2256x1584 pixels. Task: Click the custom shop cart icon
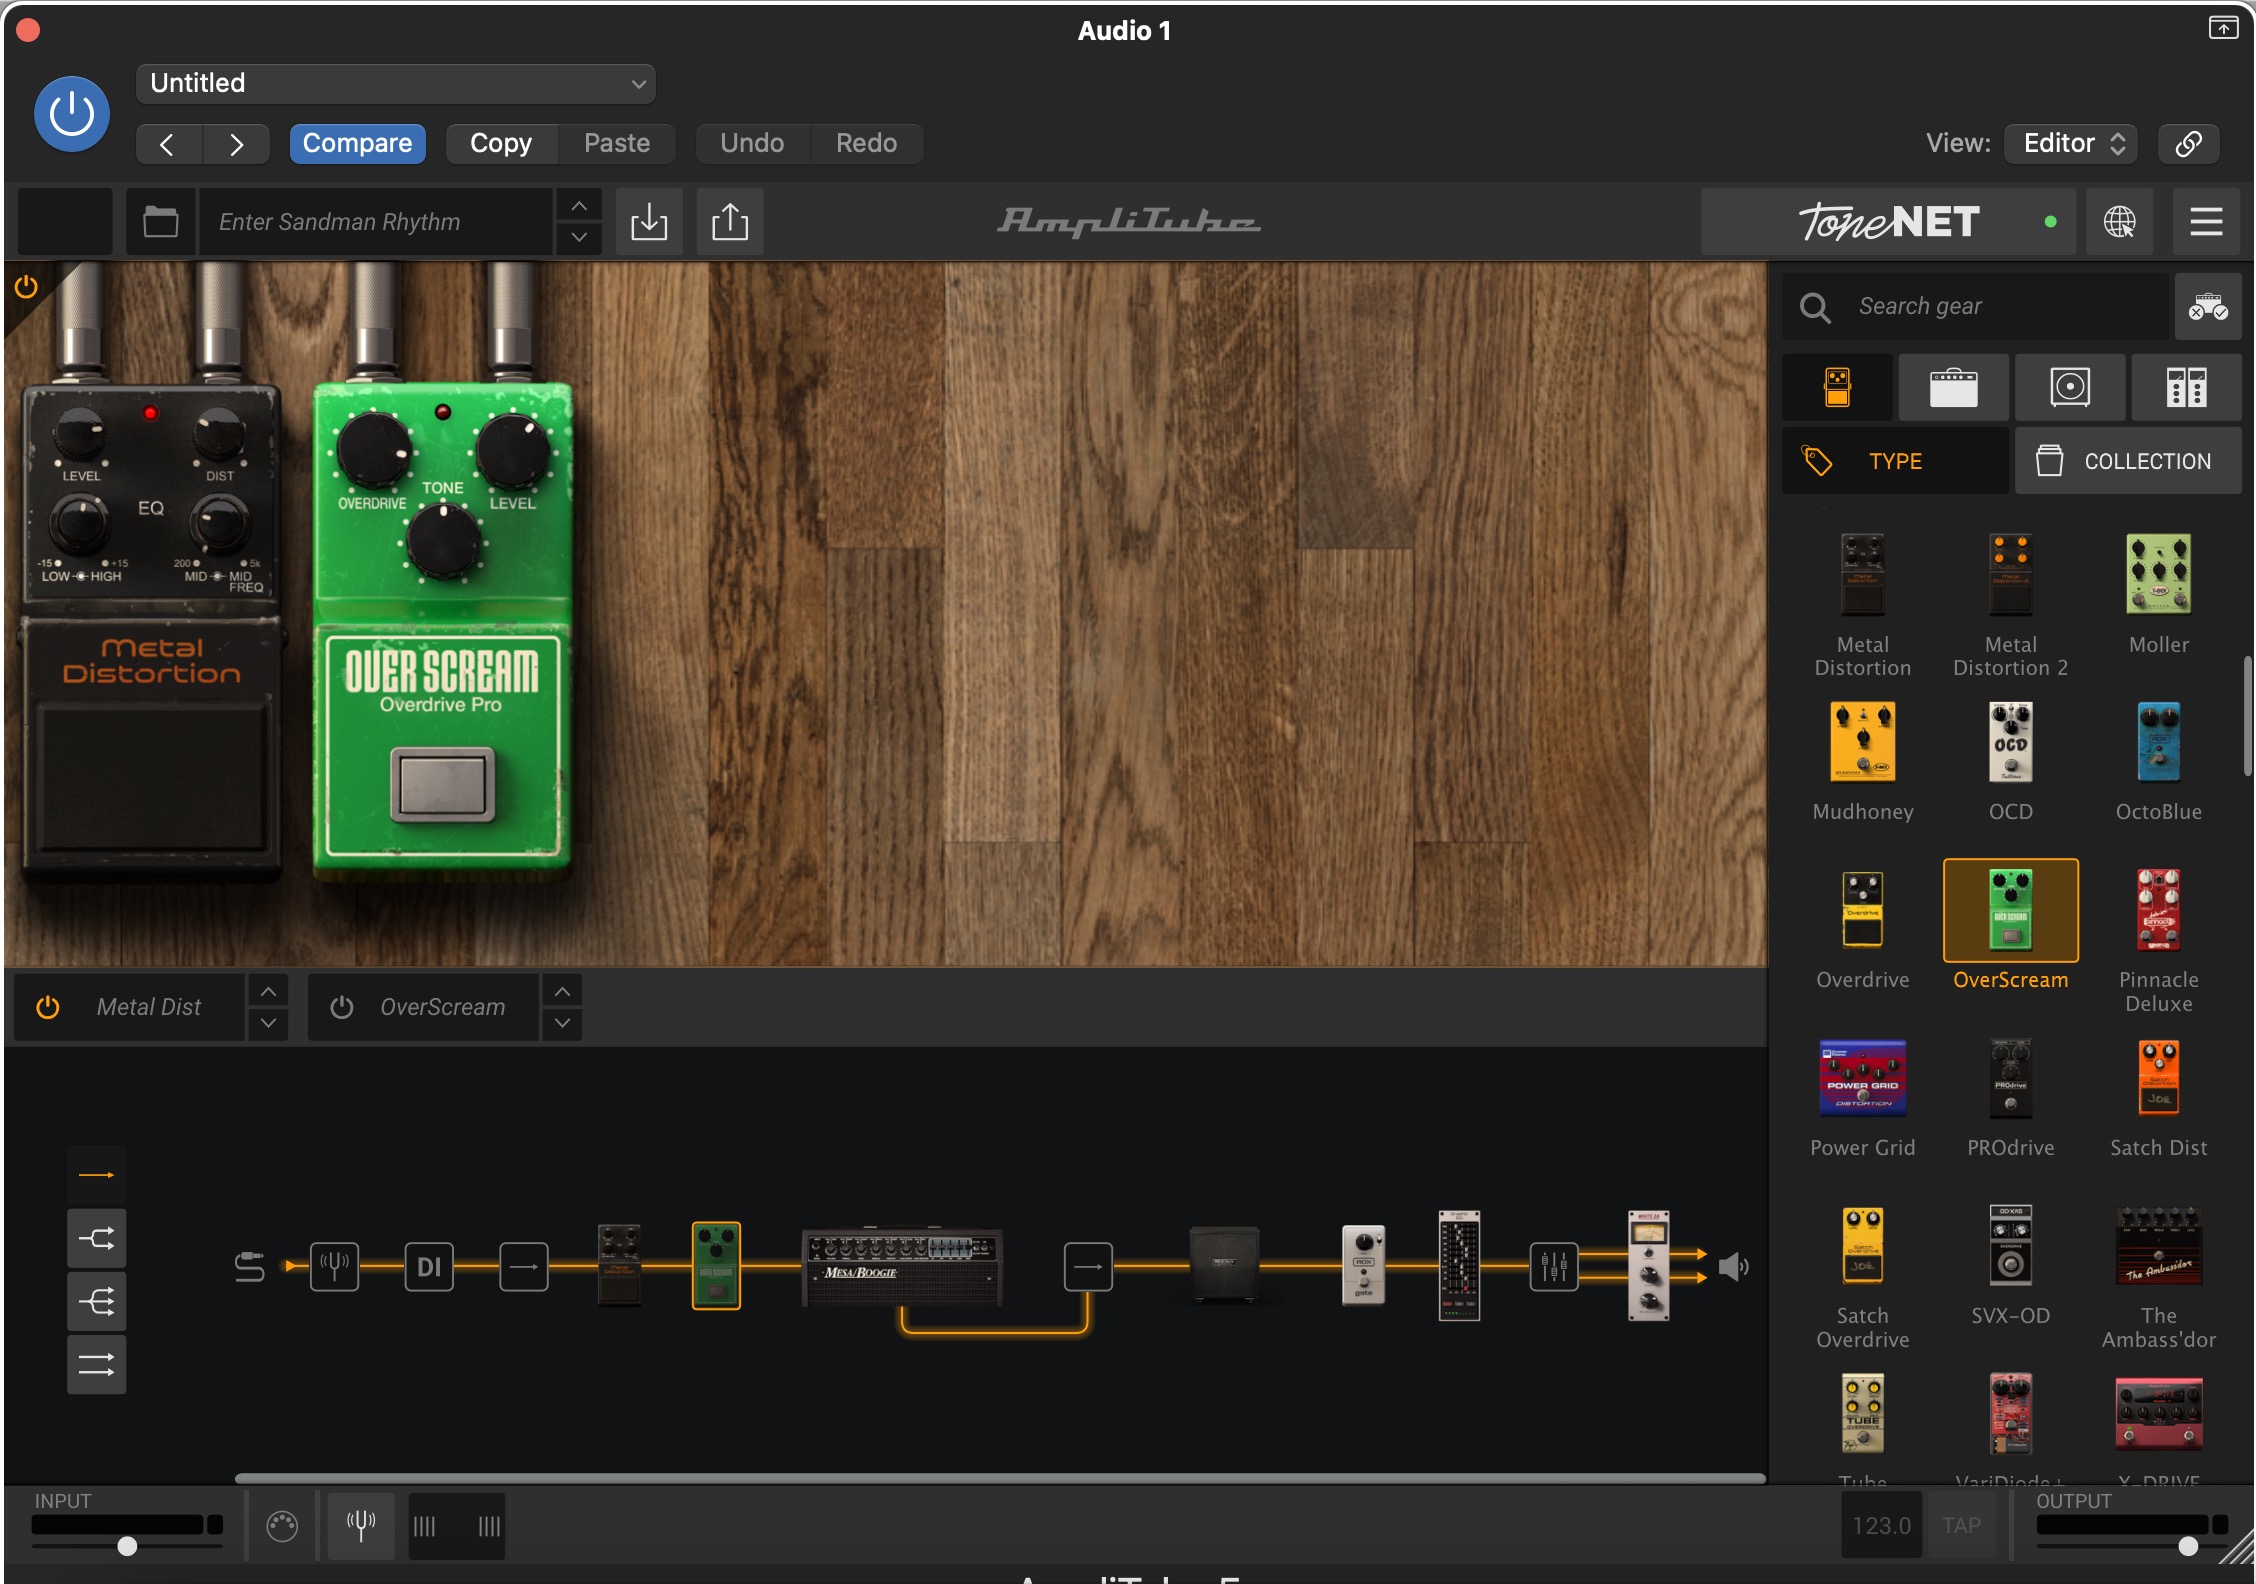click(2208, 306)
